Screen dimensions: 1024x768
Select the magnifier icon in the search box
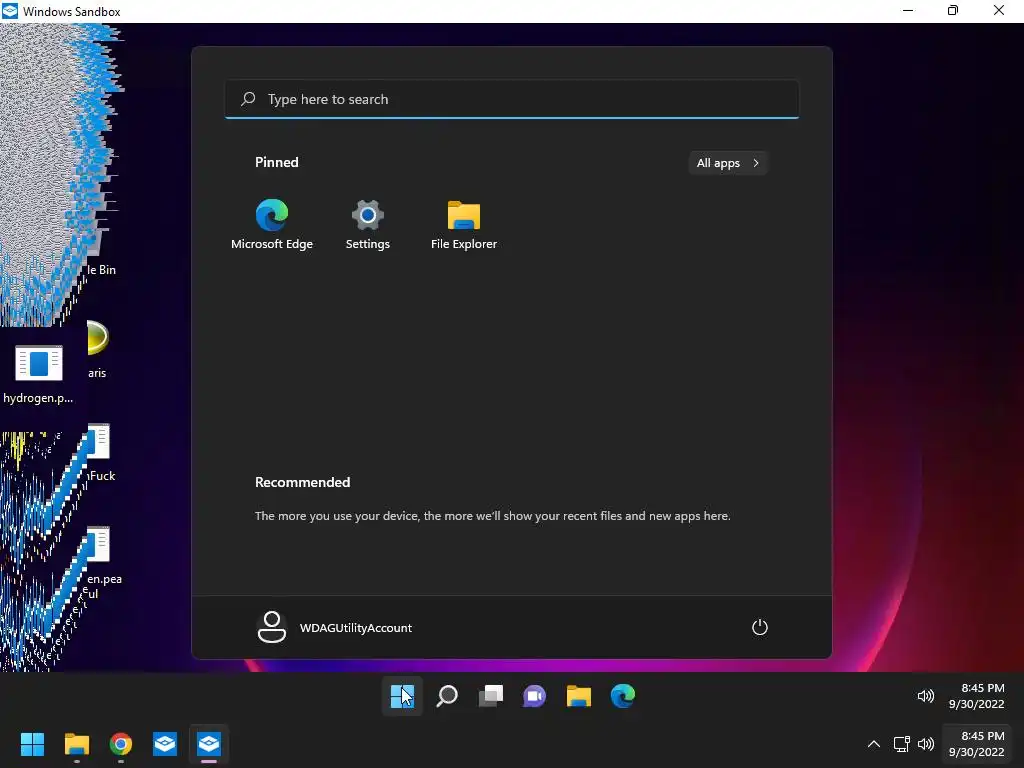pos(248,99)
